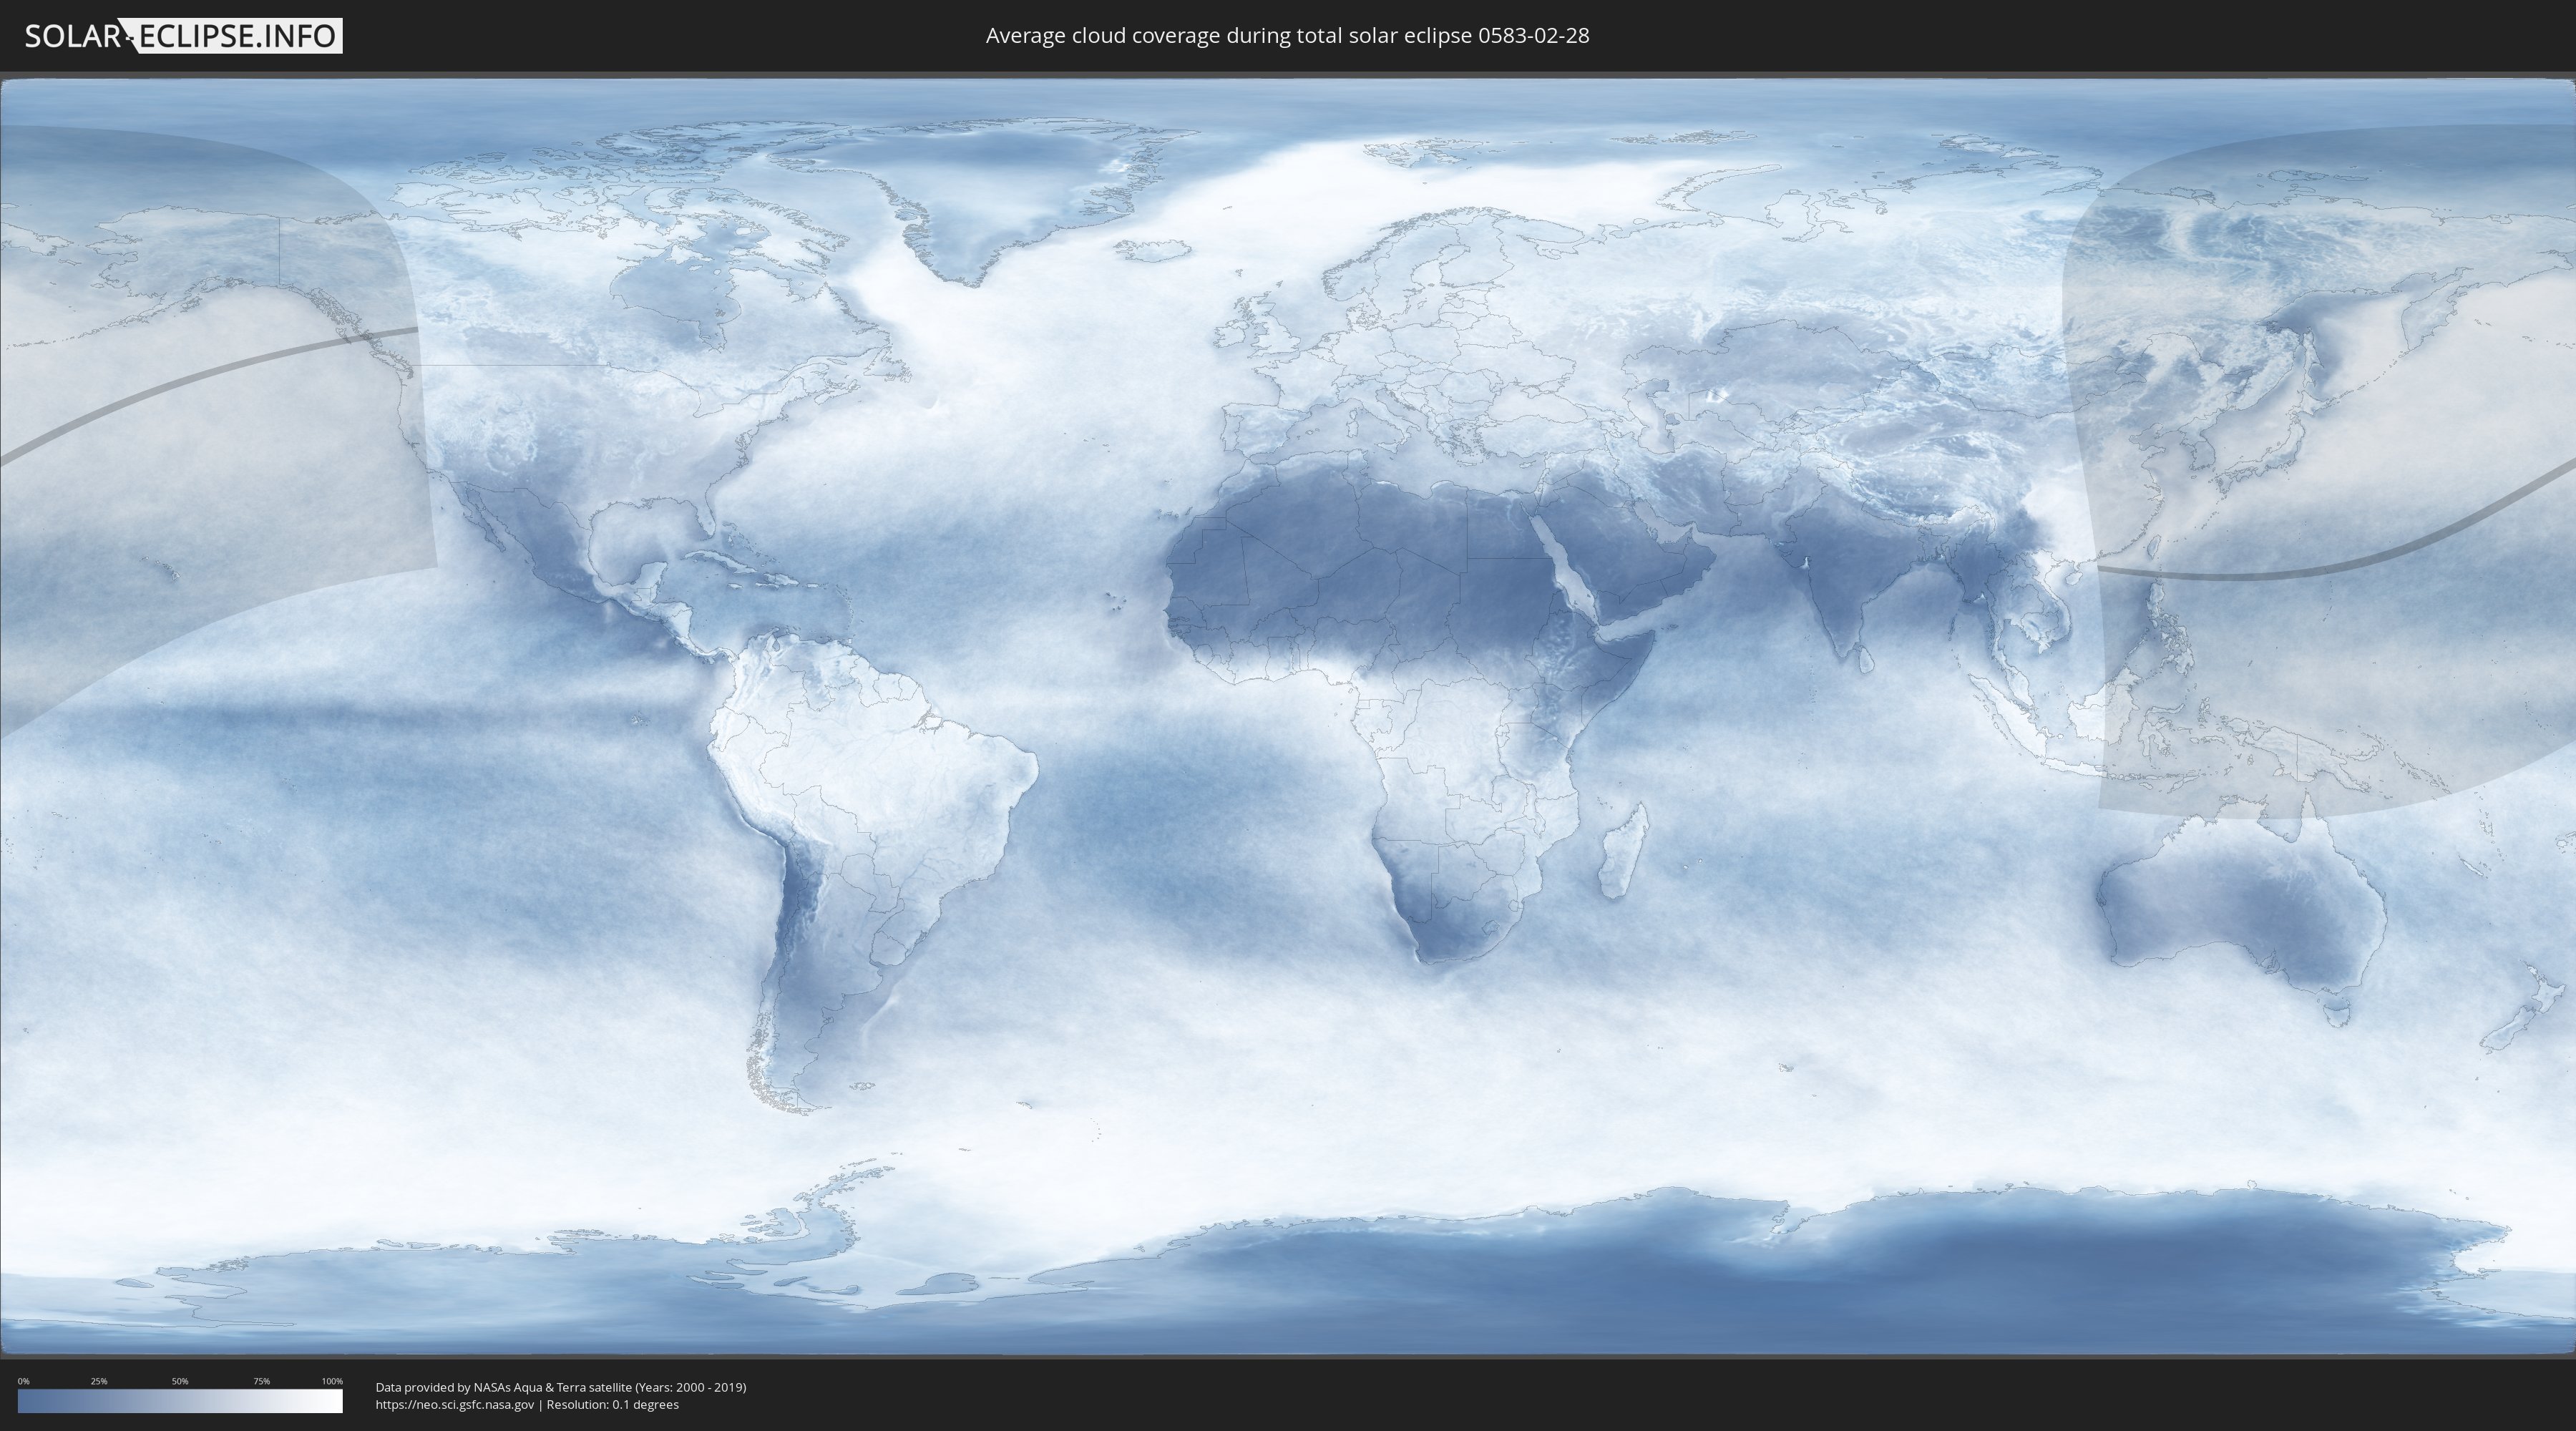Click the 50% label on the legend
Screen dimensions: 2576x1431
(x=180, y=1381)
